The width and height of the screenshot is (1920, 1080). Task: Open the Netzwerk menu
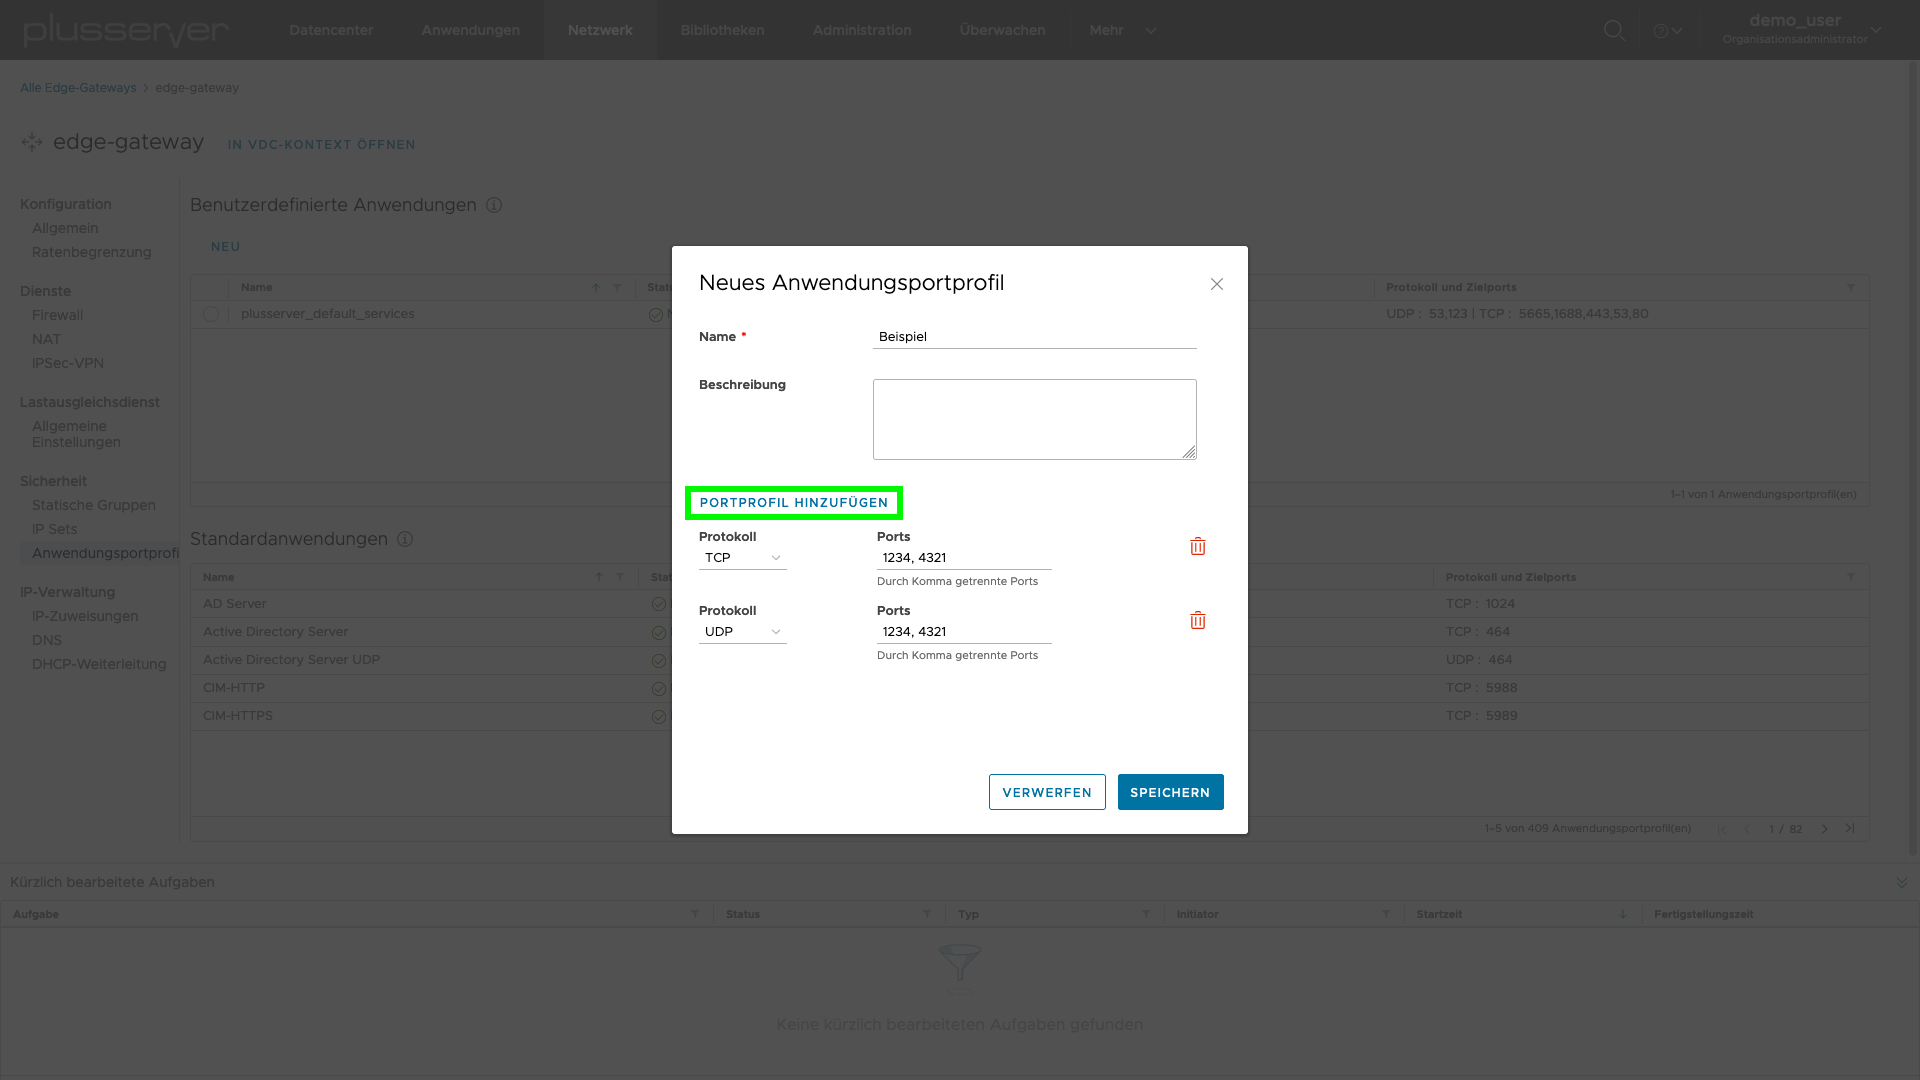(x=600, y=30)
